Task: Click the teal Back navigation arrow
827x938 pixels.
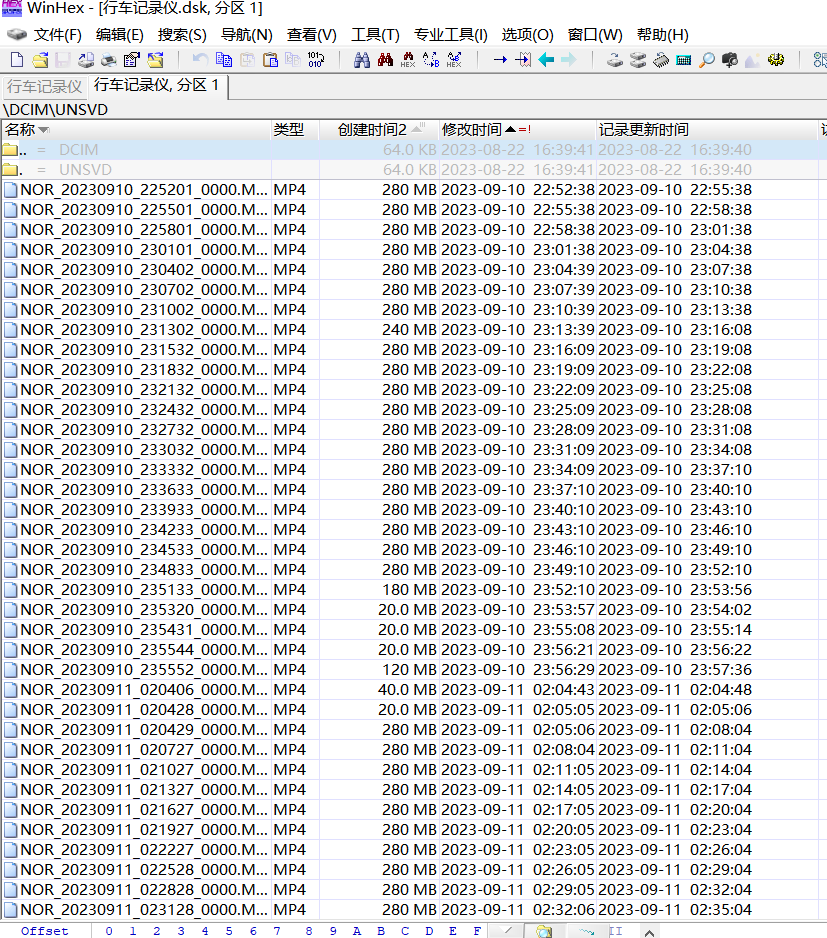Action: pyautogui.click(x=546, y=60)
